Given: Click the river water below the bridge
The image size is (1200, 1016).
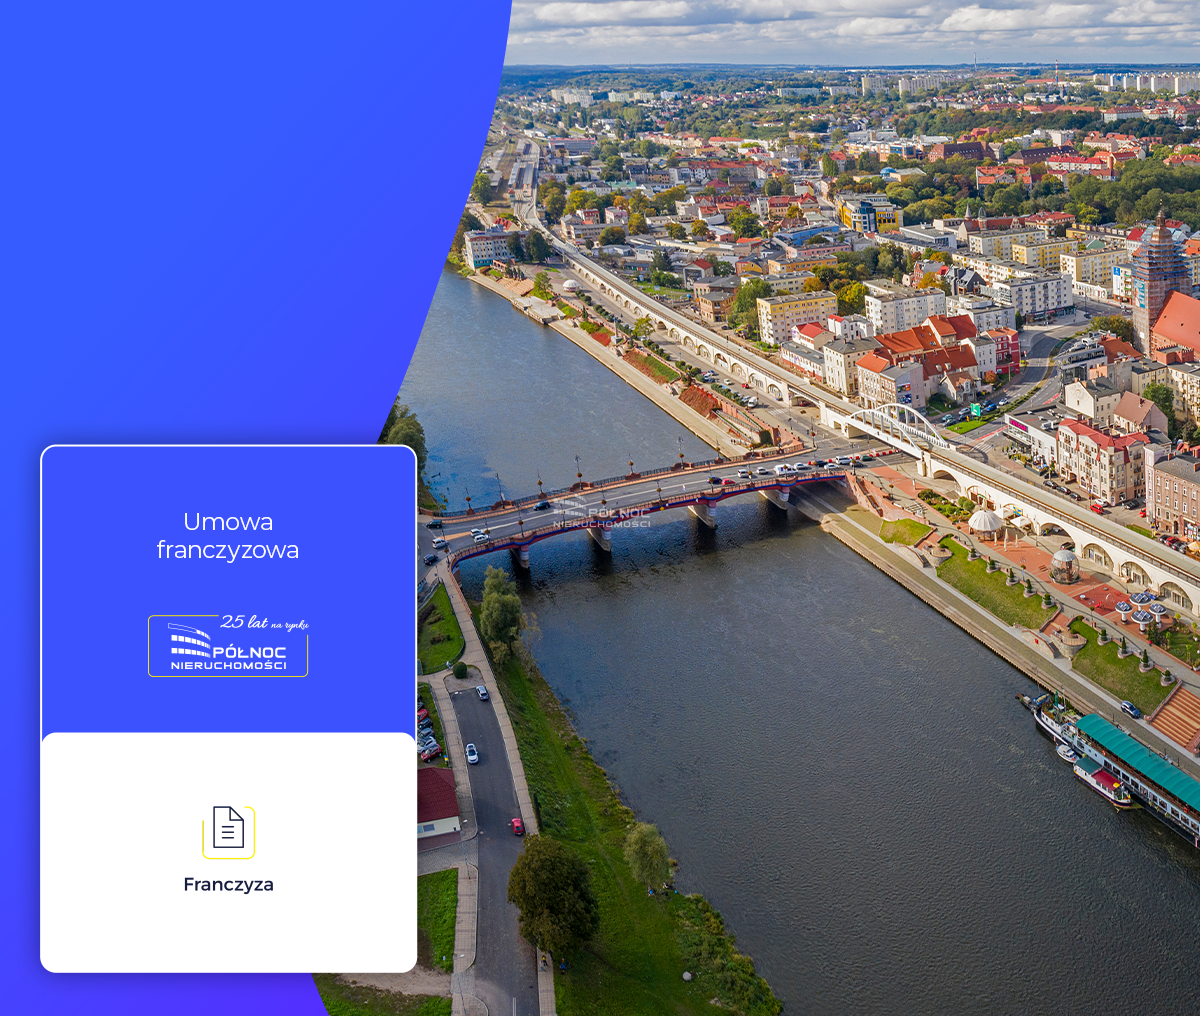Looking at the screenshot, I should [800, 750].
